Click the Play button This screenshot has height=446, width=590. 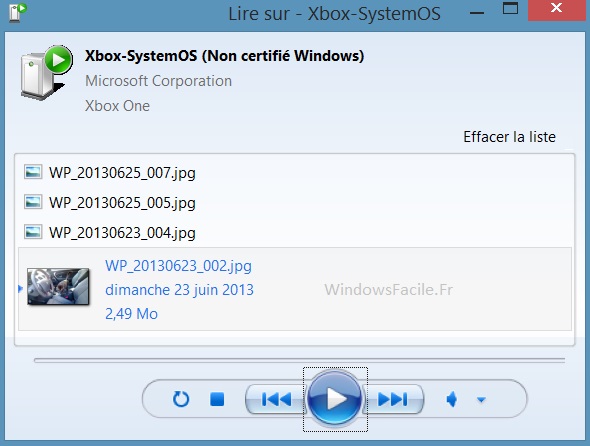pyautogui.click(x=335, y=399)
